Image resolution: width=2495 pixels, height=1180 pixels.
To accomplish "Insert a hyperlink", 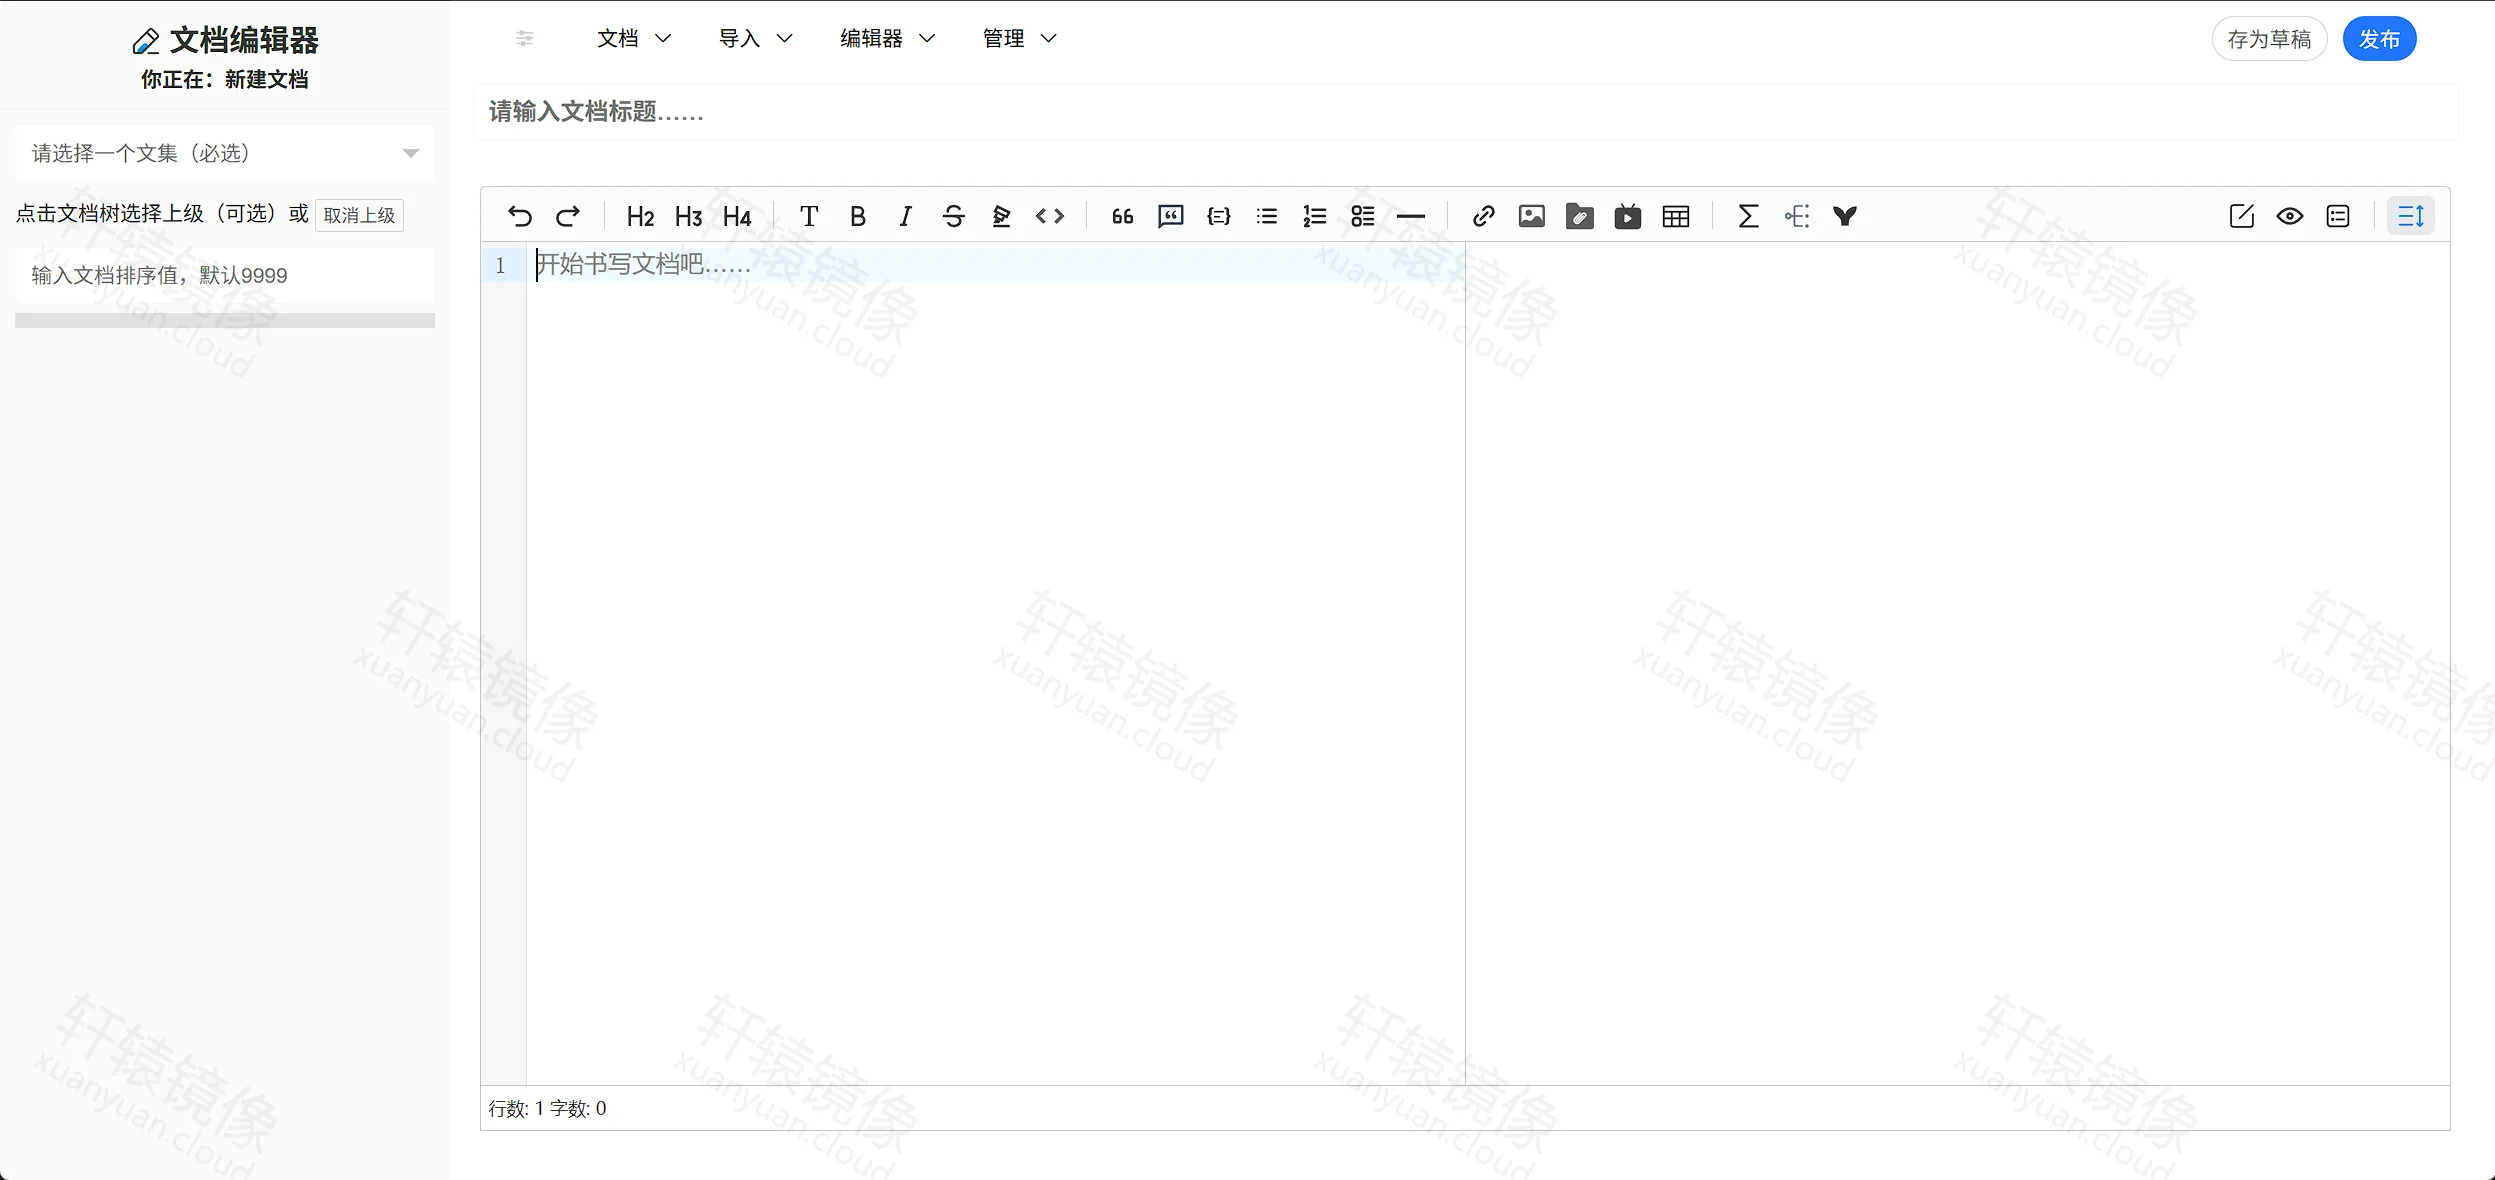I will pos(1483,216).
